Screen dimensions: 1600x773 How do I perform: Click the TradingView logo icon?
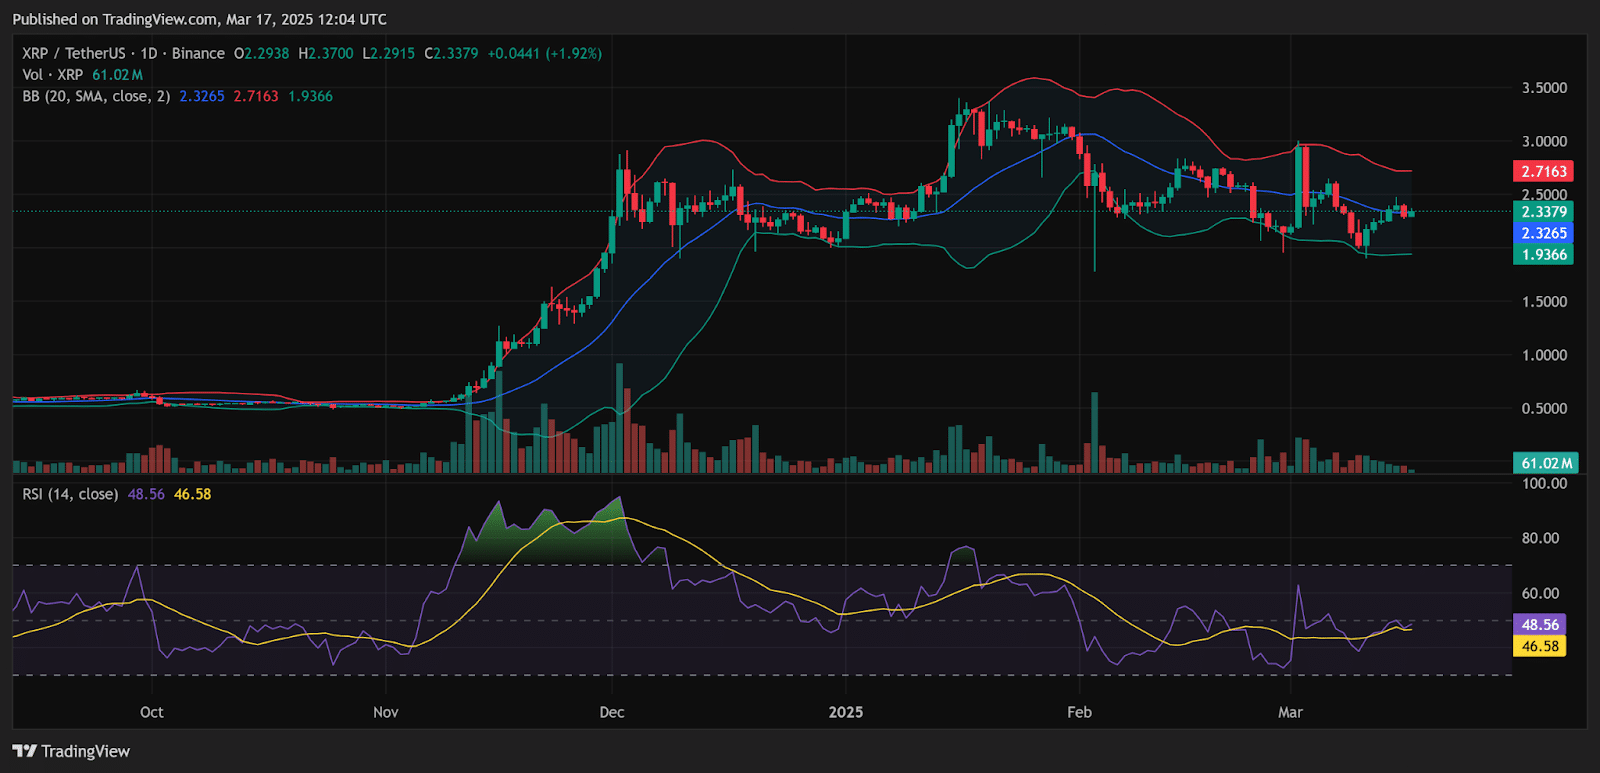24,751
